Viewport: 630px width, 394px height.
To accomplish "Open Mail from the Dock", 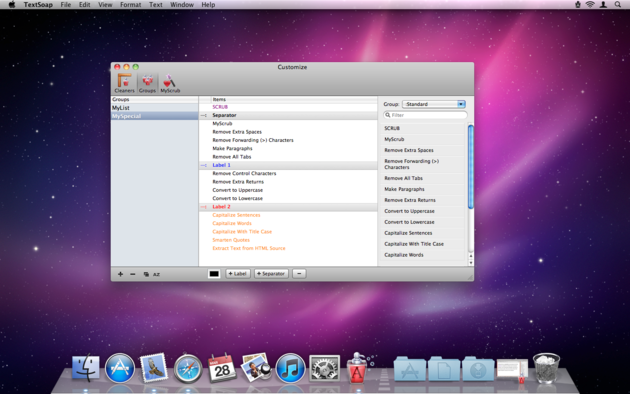I will point(154,367).
